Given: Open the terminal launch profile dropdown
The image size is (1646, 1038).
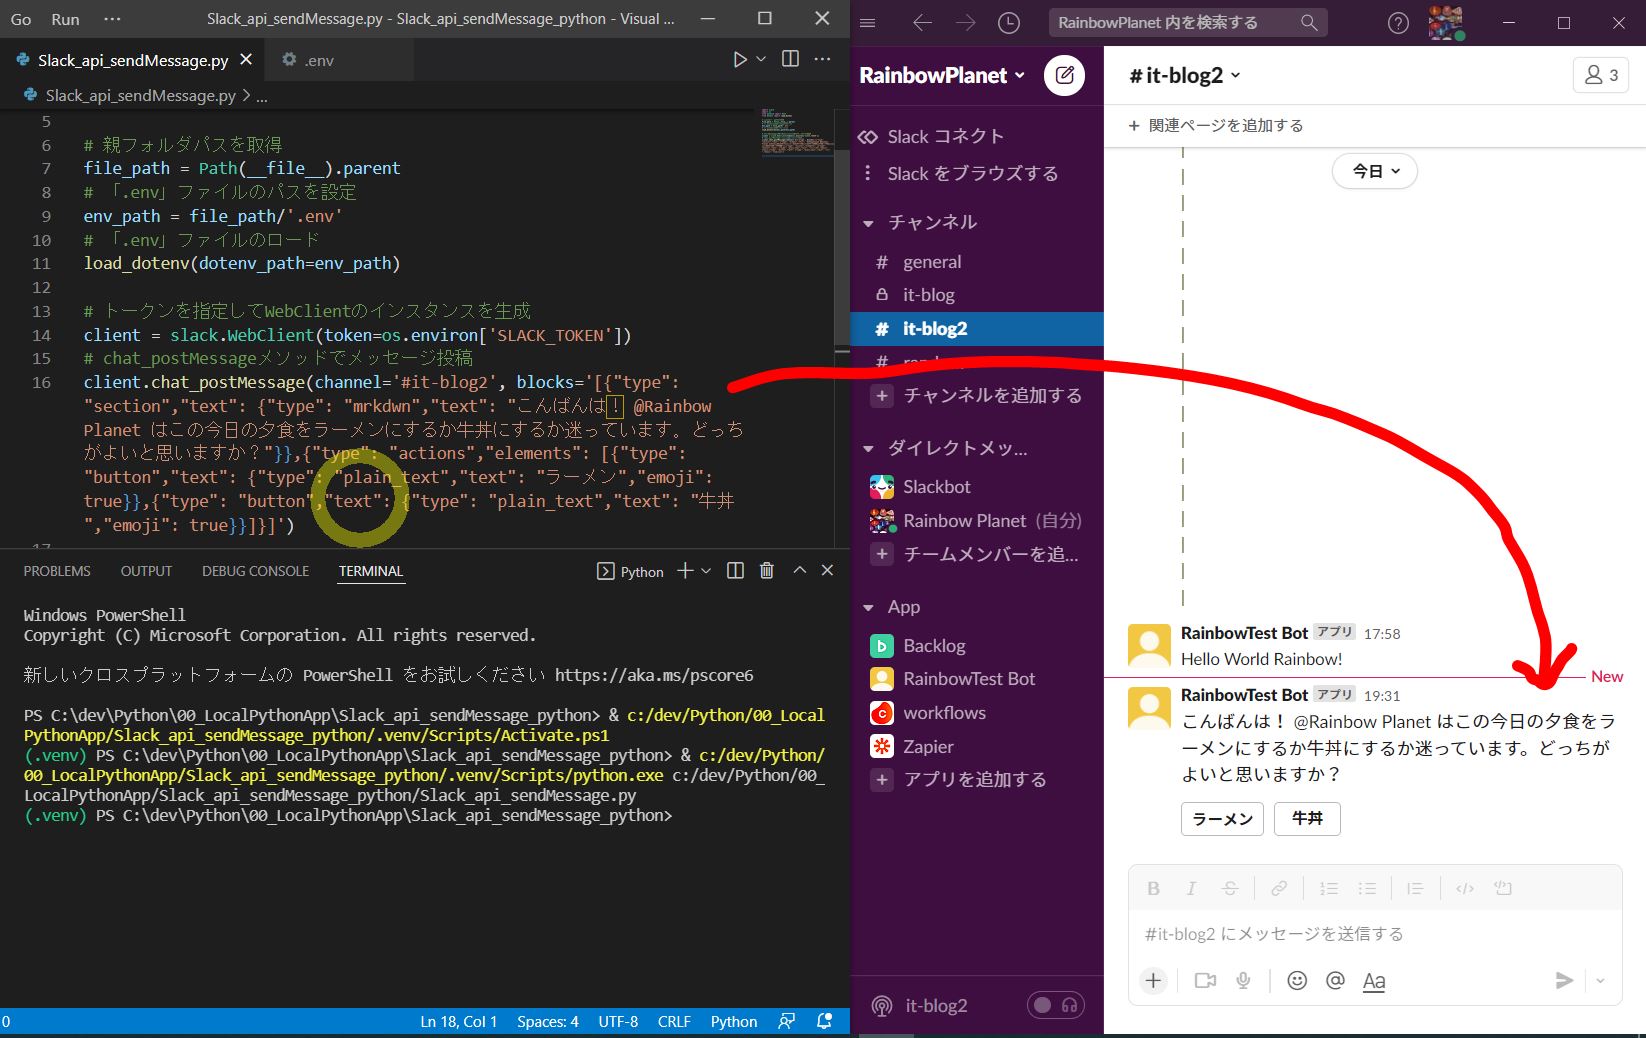Looking at the screenshot, I should pyautogui.click(x=706, y=571).
